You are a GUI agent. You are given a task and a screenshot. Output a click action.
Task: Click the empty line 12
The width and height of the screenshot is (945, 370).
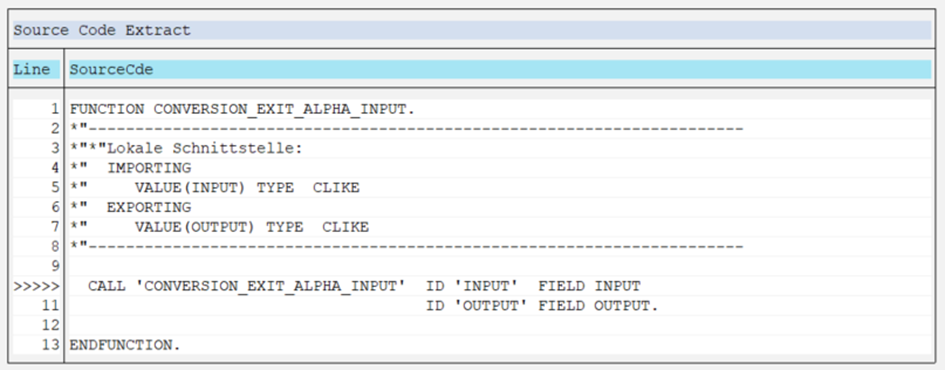500,325
